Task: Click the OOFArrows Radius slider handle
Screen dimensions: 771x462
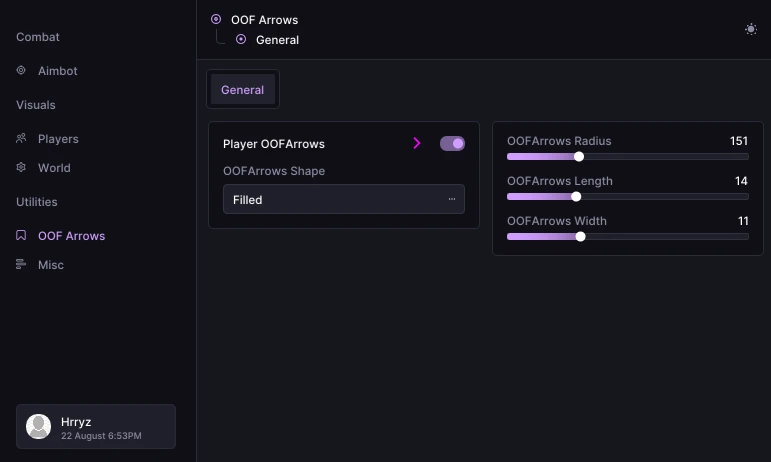Action: [x=579, y=157]
